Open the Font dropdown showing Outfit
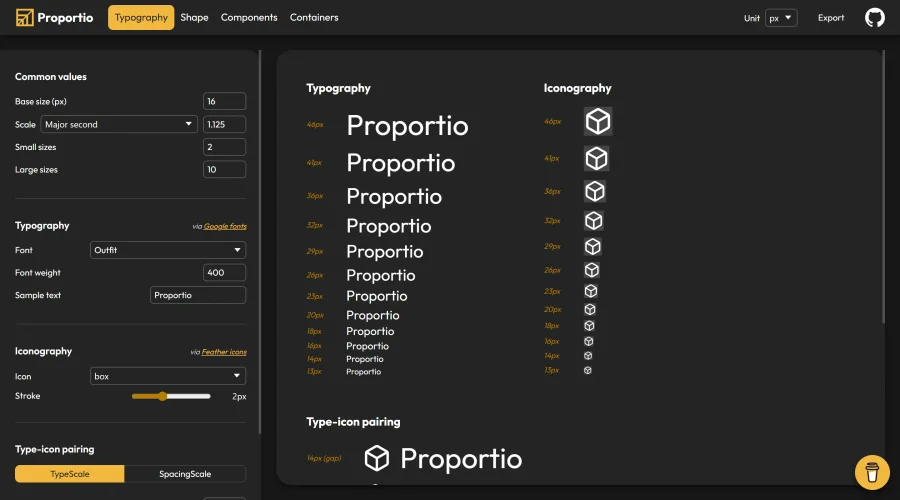Viewport: 900px width, 500px height. (x=168, y=250)
